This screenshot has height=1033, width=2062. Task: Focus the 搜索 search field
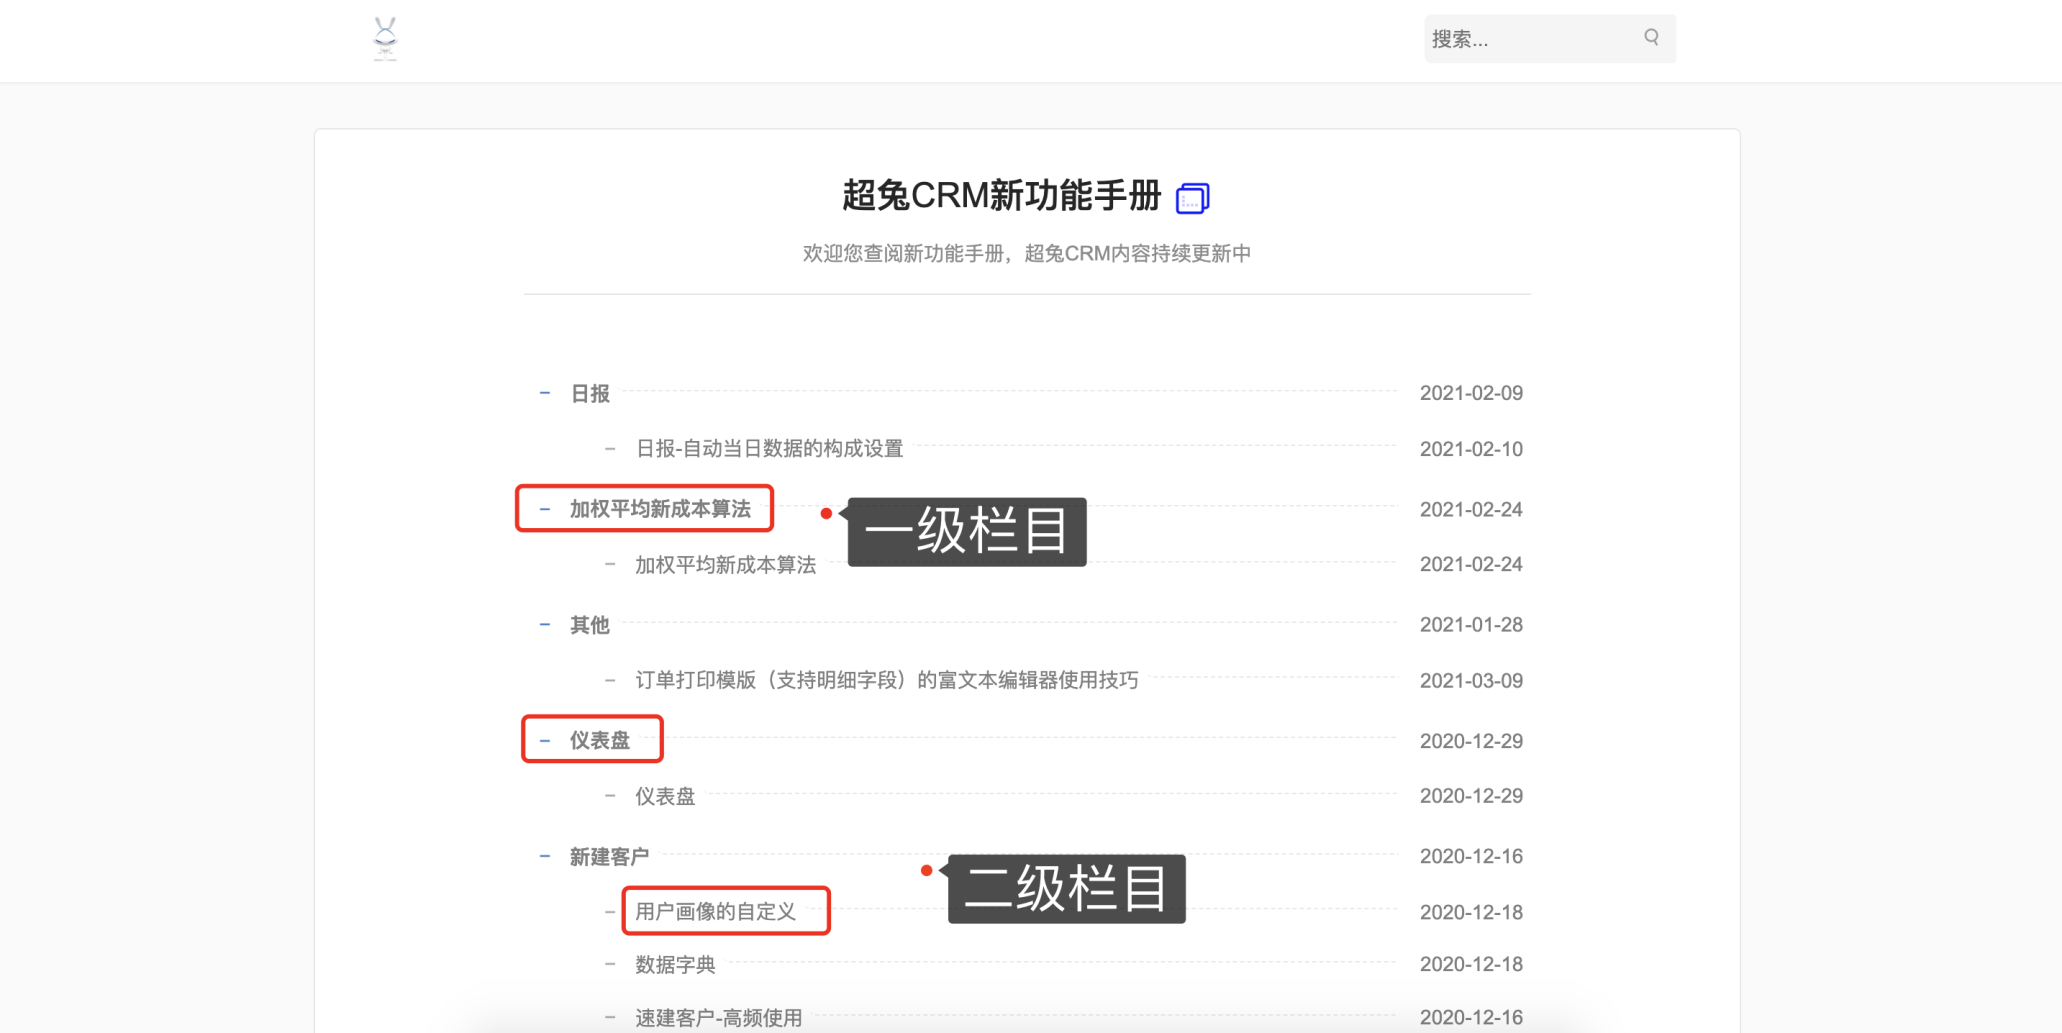coord(1549,39)
